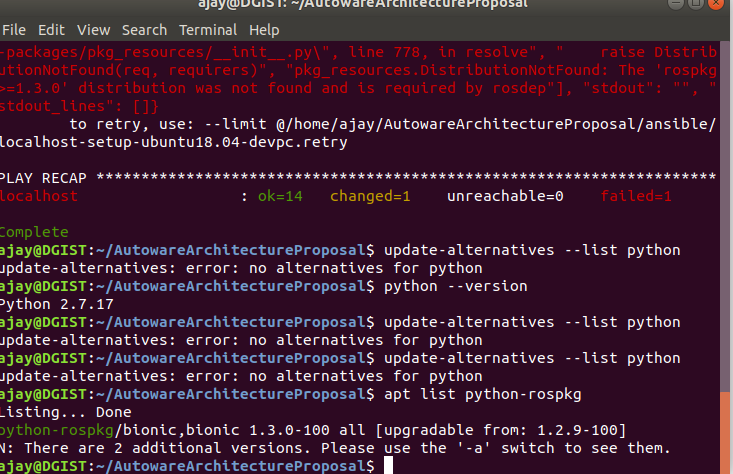Open the Terminal menu

208,30
